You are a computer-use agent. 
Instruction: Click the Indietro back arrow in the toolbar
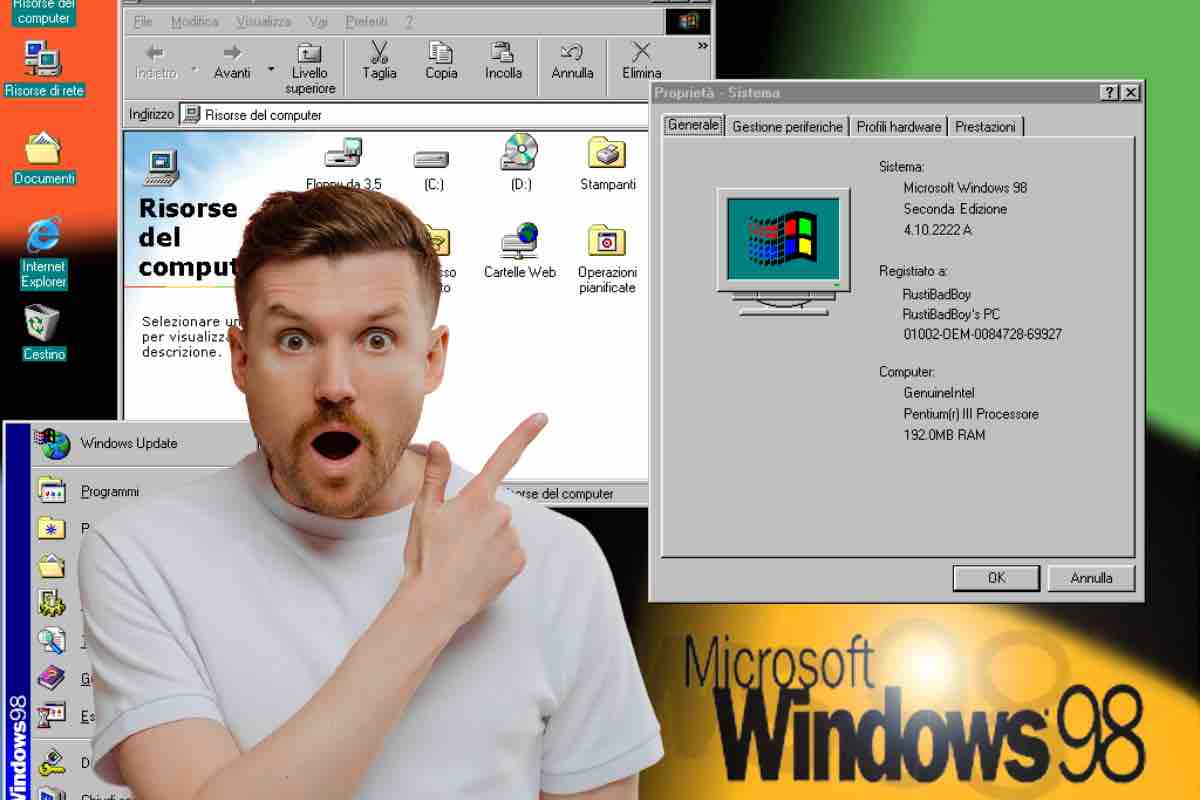coord(155,60)
